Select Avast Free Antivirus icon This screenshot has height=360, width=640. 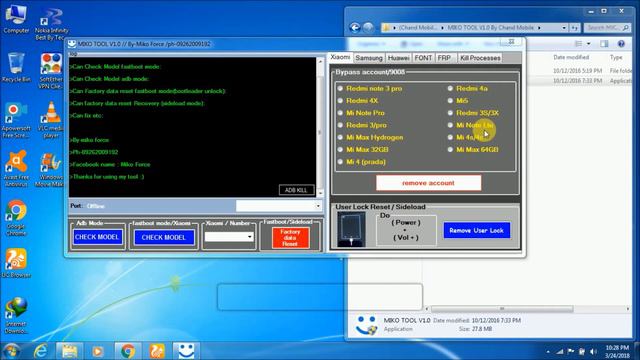(x=16, y=169)
